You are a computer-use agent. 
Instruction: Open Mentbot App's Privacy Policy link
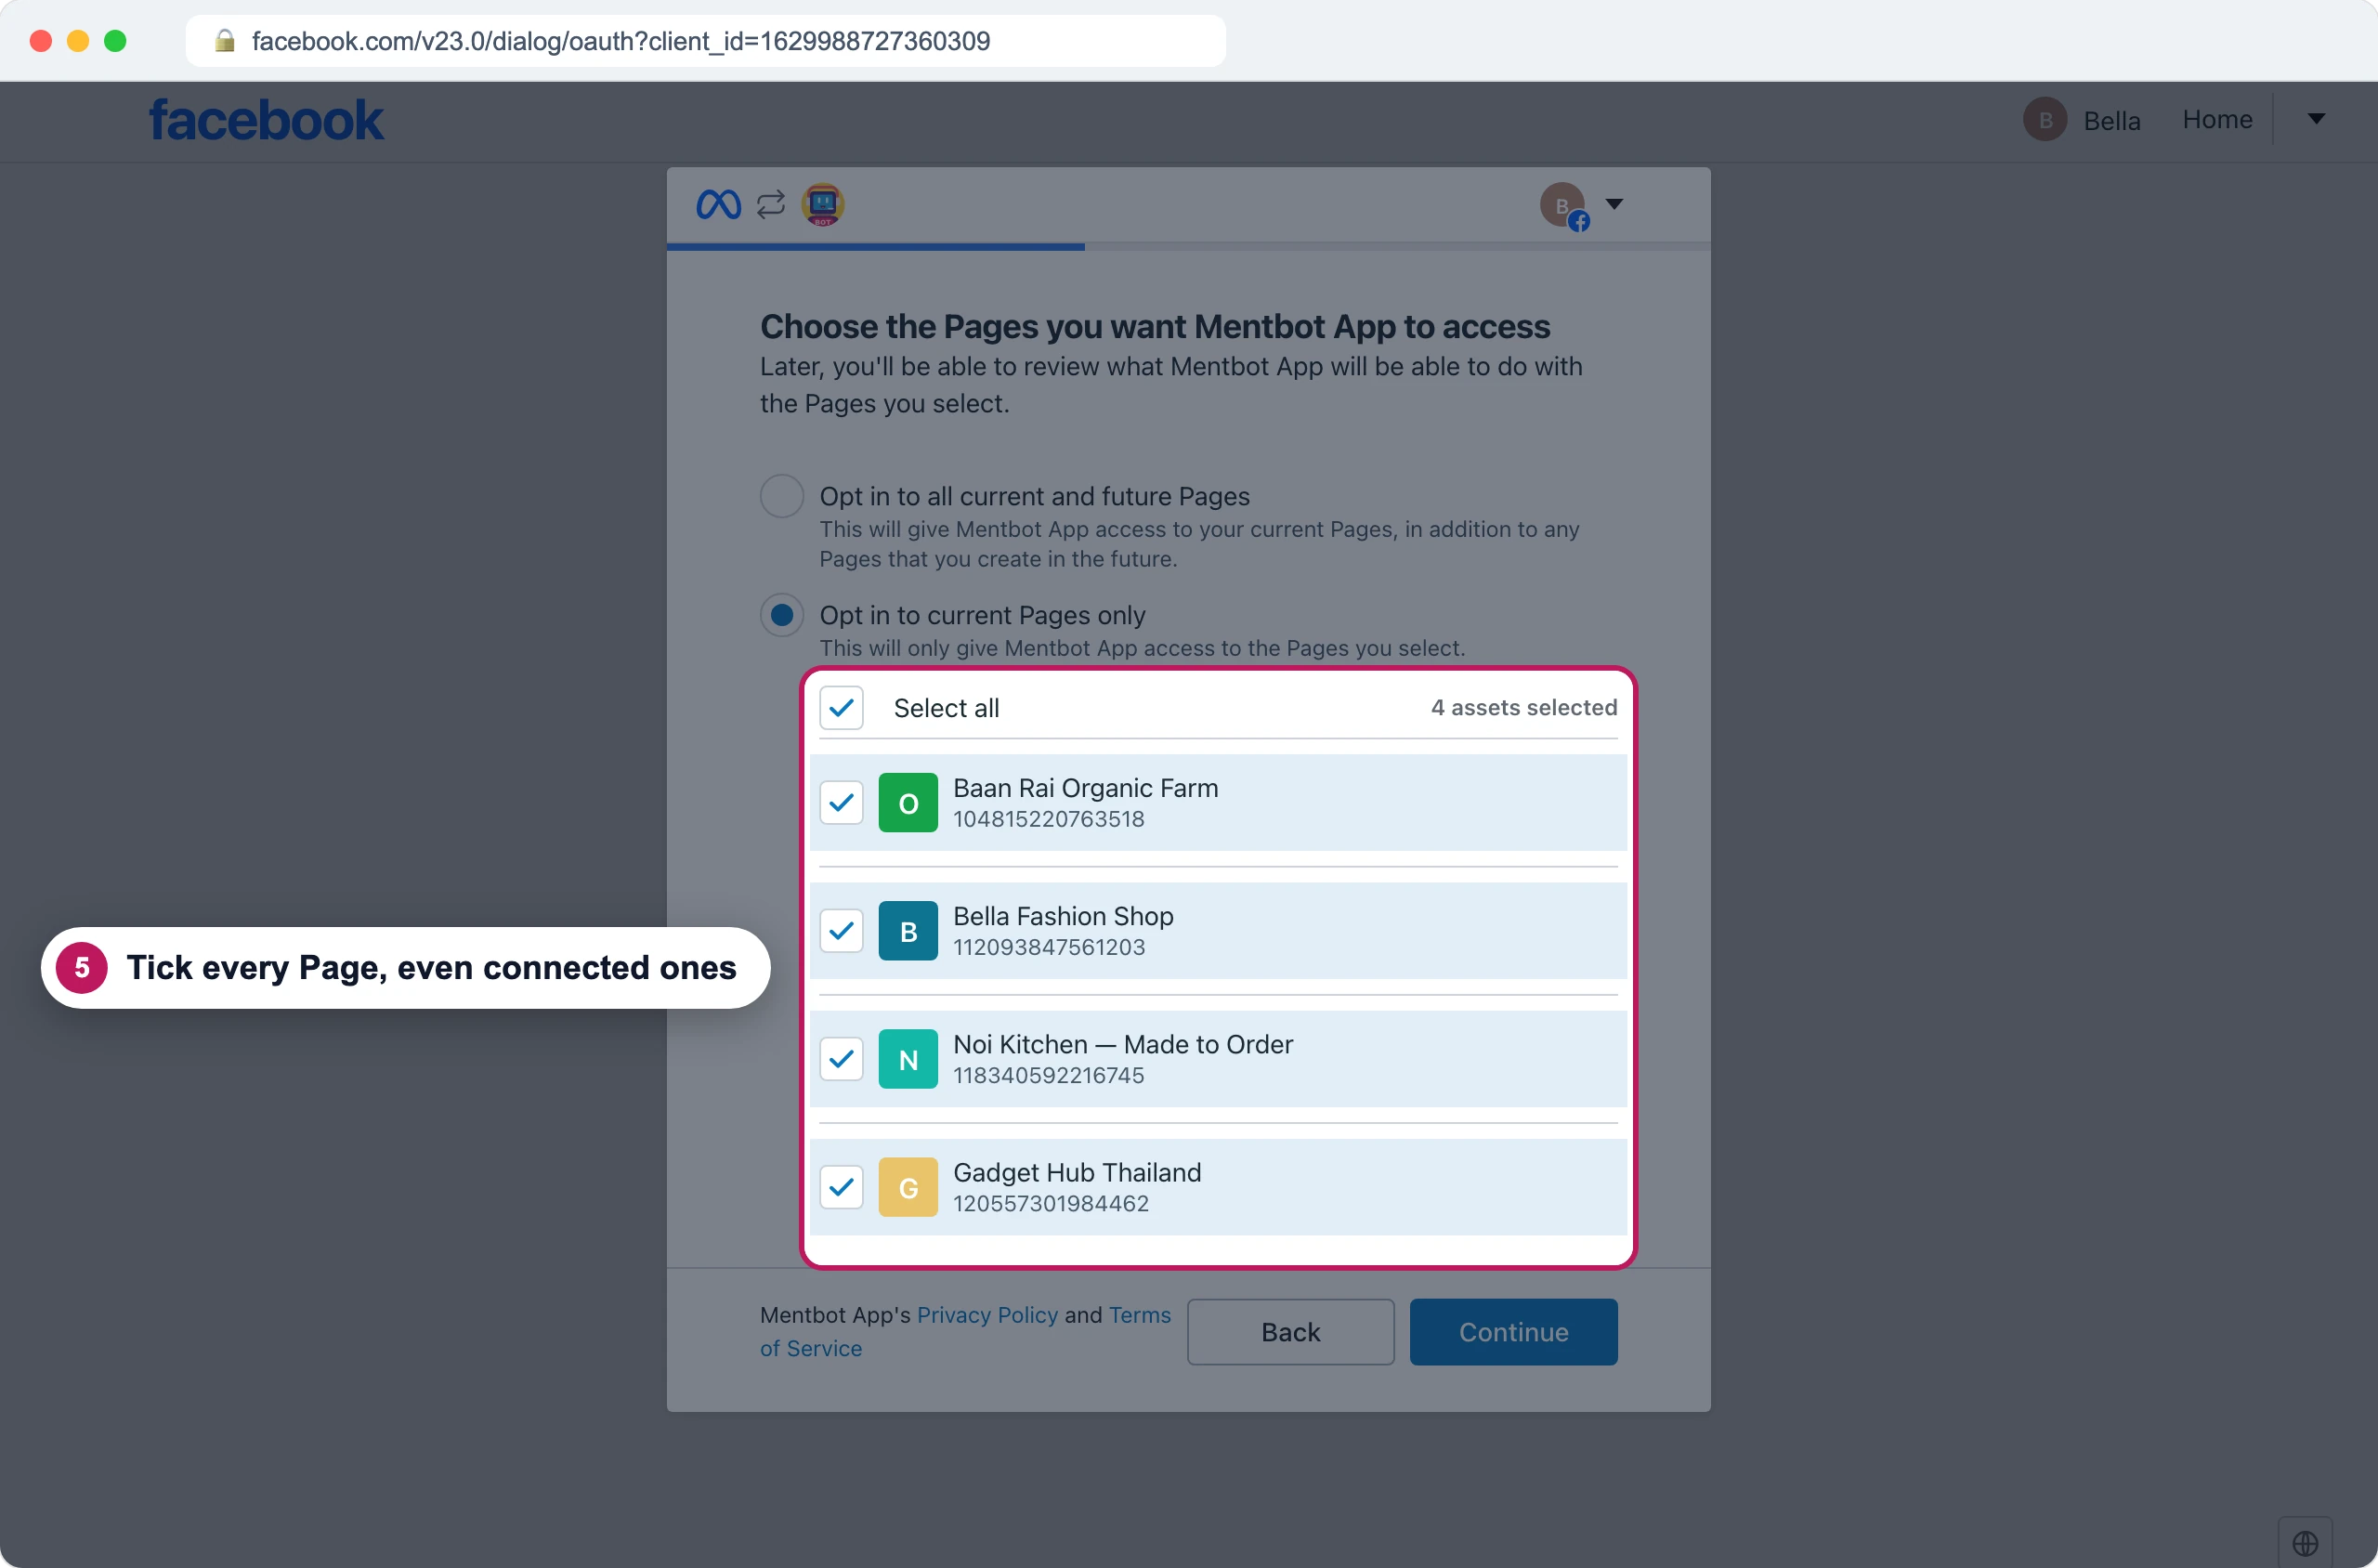[987, 1315]
